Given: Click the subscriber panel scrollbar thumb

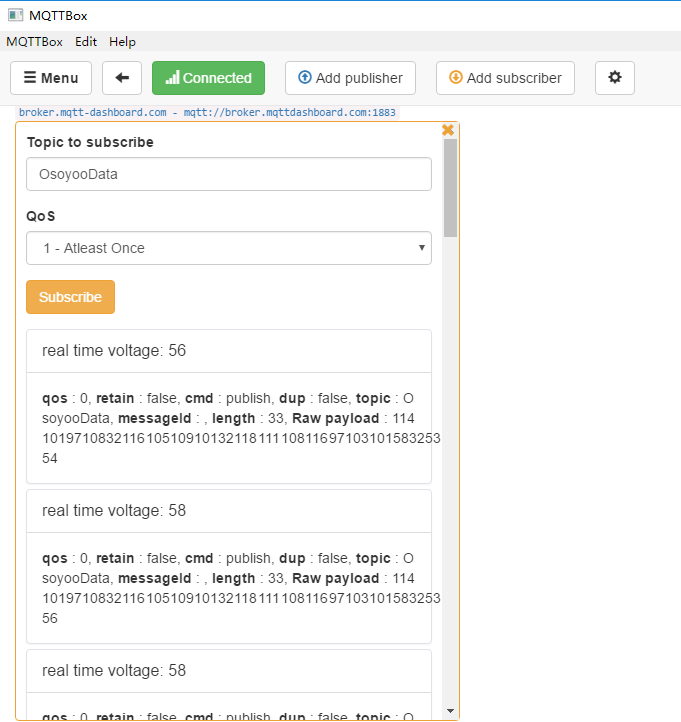Looking at the screenshot, I should [x=450, y=188].
